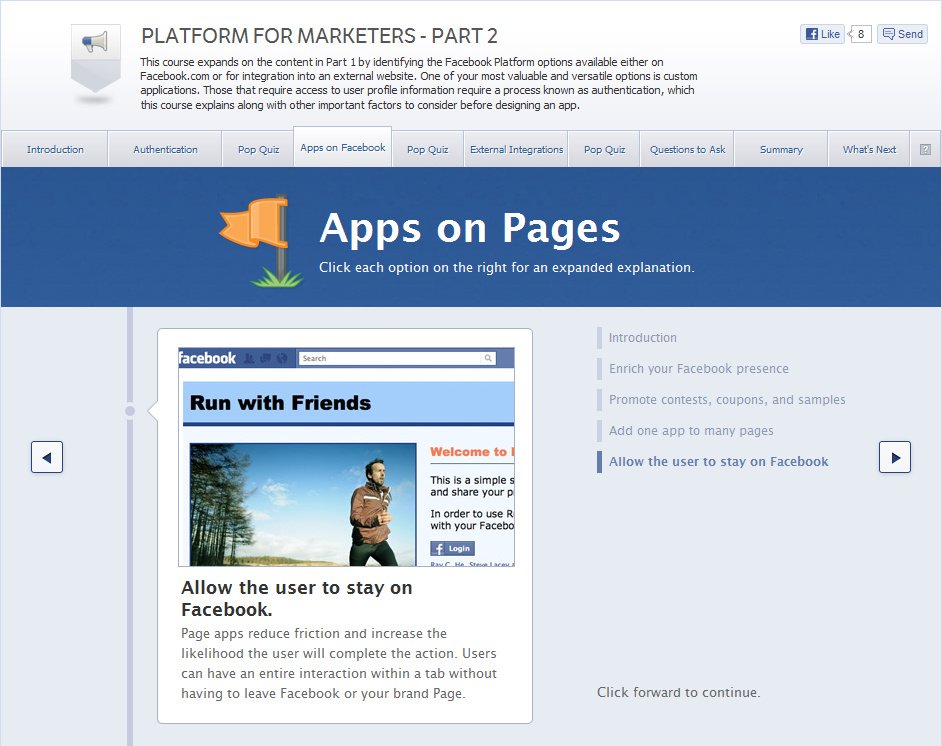The image size is (942, 746).
Task: Click the magnifier icon in the screenshot search box
Action: click(x=488, y=359)
